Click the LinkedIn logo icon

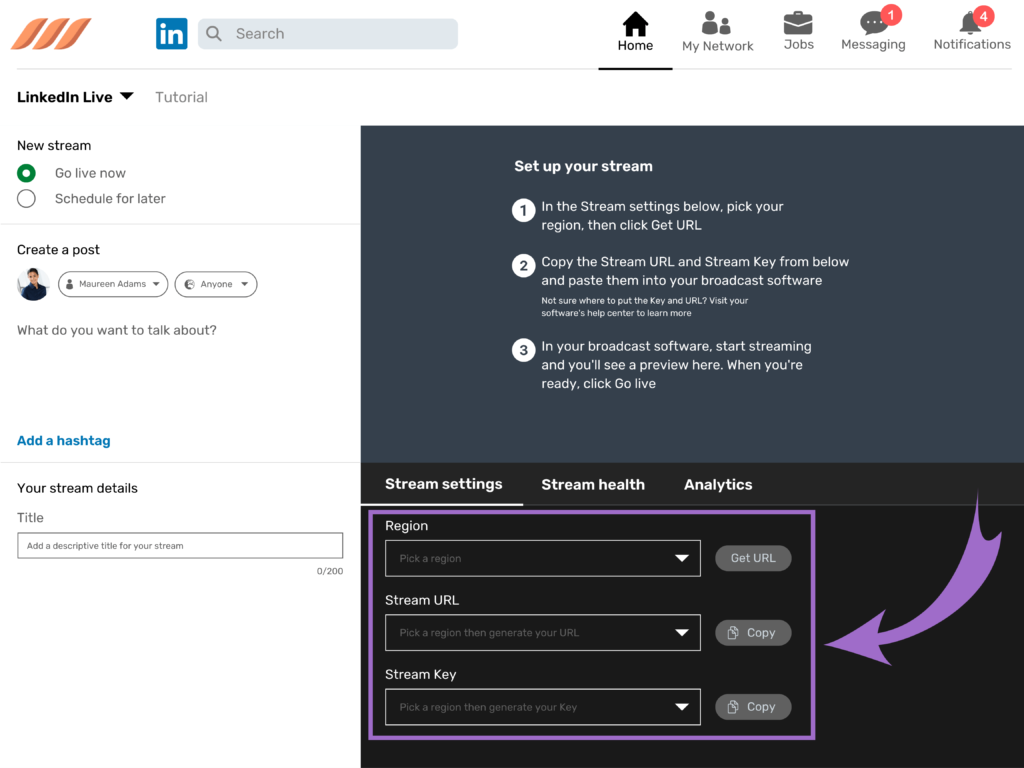171,33
